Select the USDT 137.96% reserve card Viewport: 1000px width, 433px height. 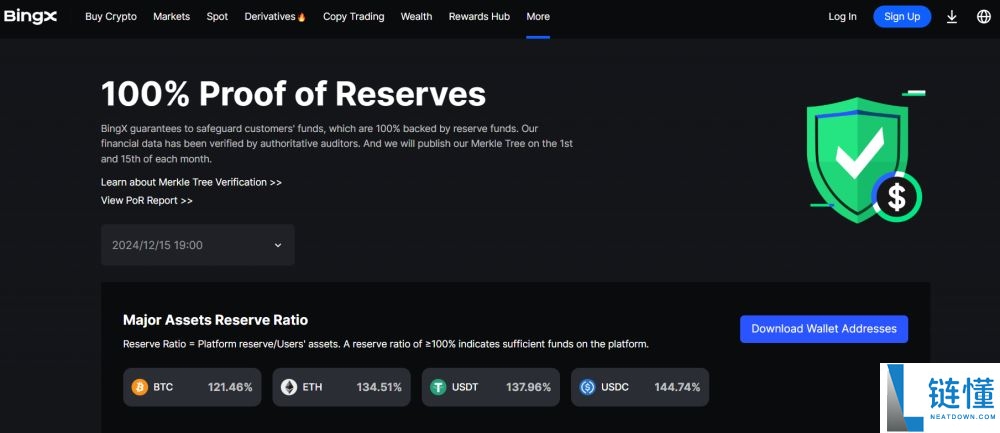[x=490, y=387]
